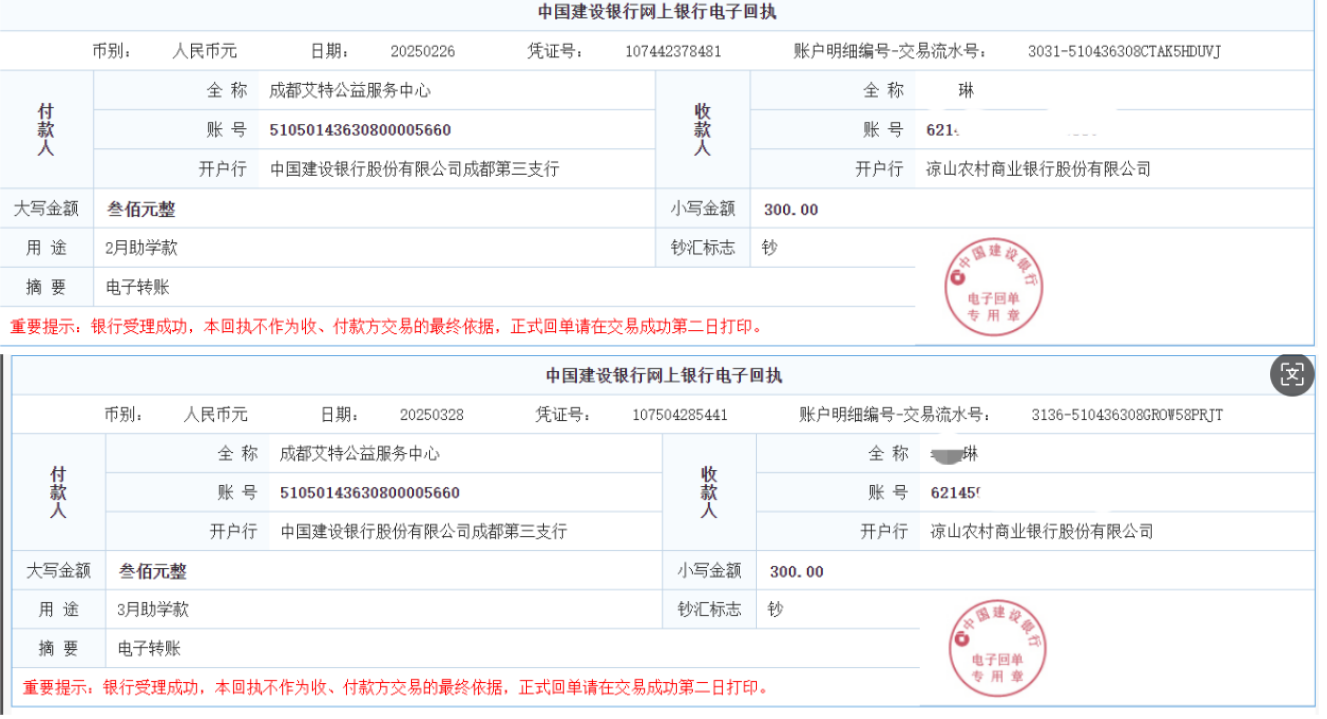The height and width of the screenshot is (719, 1327).
Task: Click payee bank 凉山农村商业银行股份有限公司 in the March receipt
Action: [1042, 532]
